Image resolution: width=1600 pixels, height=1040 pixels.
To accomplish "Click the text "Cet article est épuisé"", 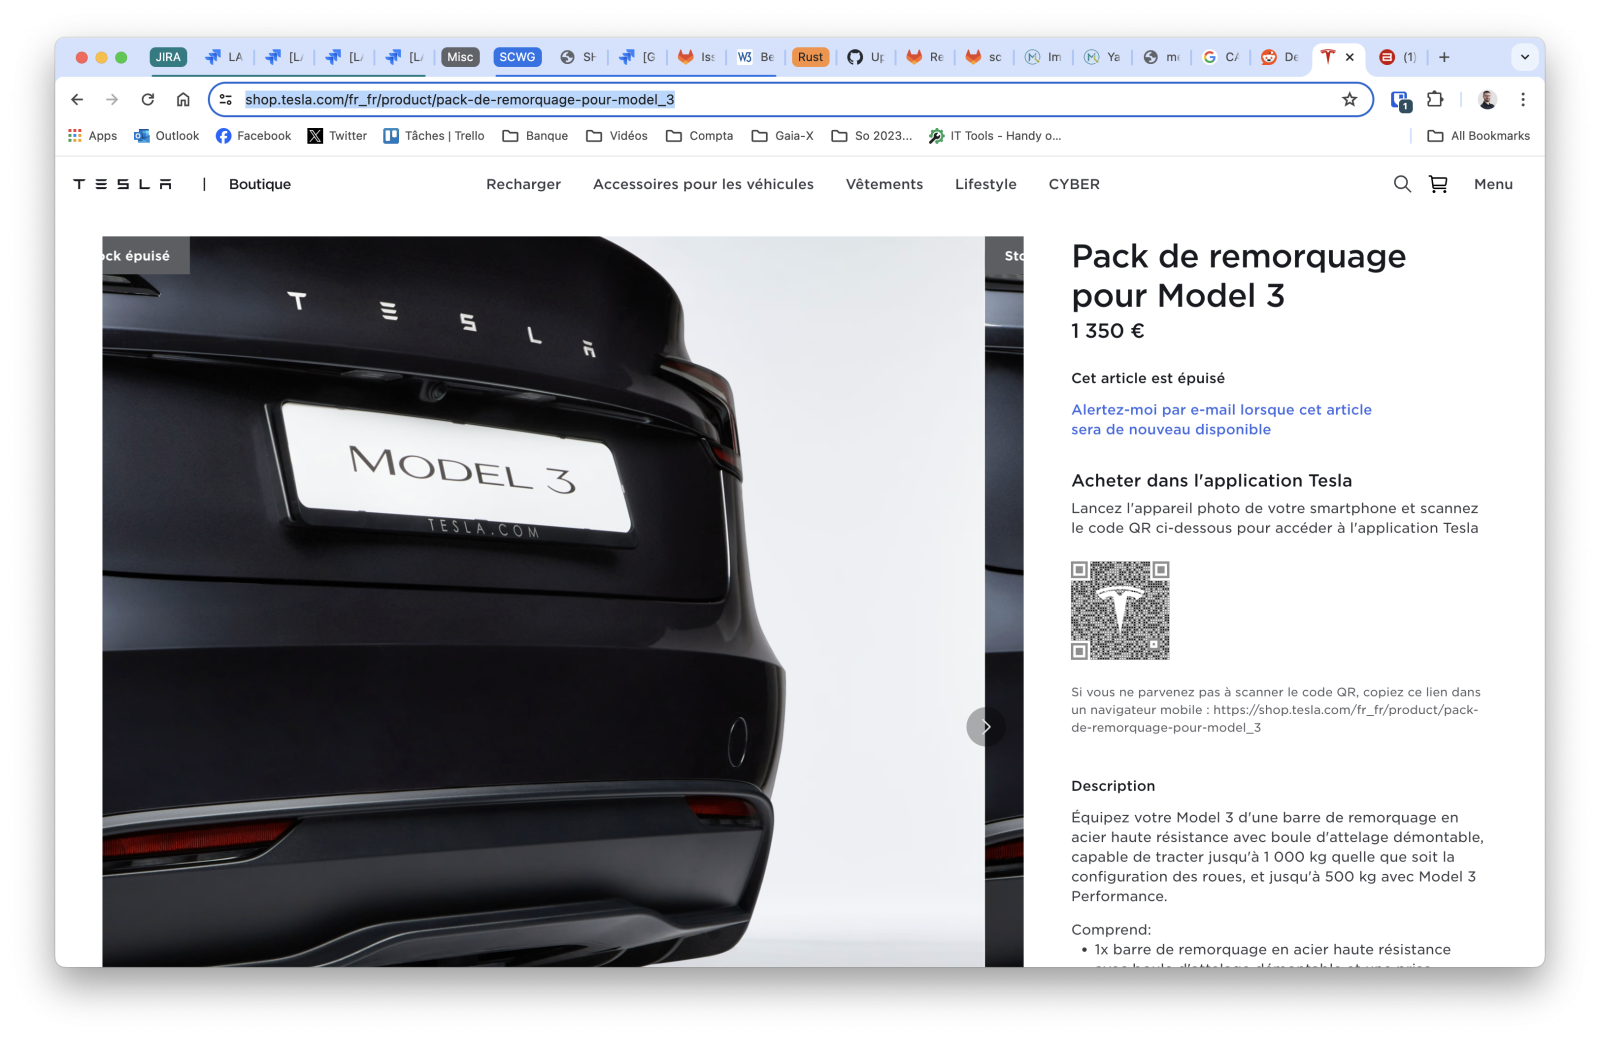I will tap(1148, 378).
